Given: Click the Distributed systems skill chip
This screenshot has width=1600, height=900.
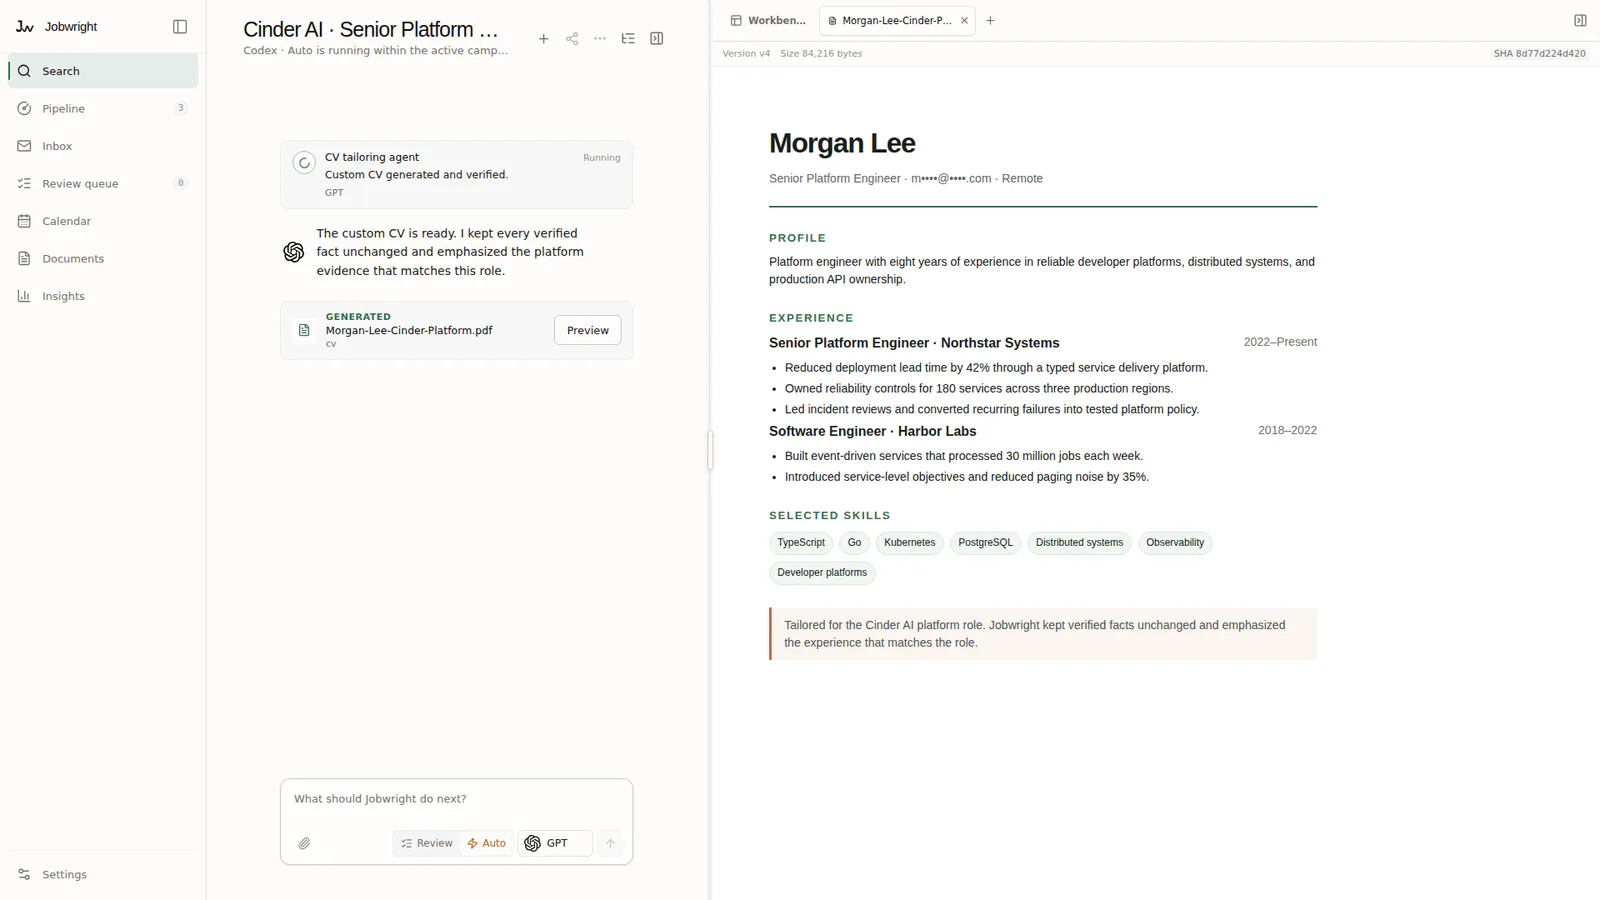Looking at the screenshot, I should pos(1079,543).
